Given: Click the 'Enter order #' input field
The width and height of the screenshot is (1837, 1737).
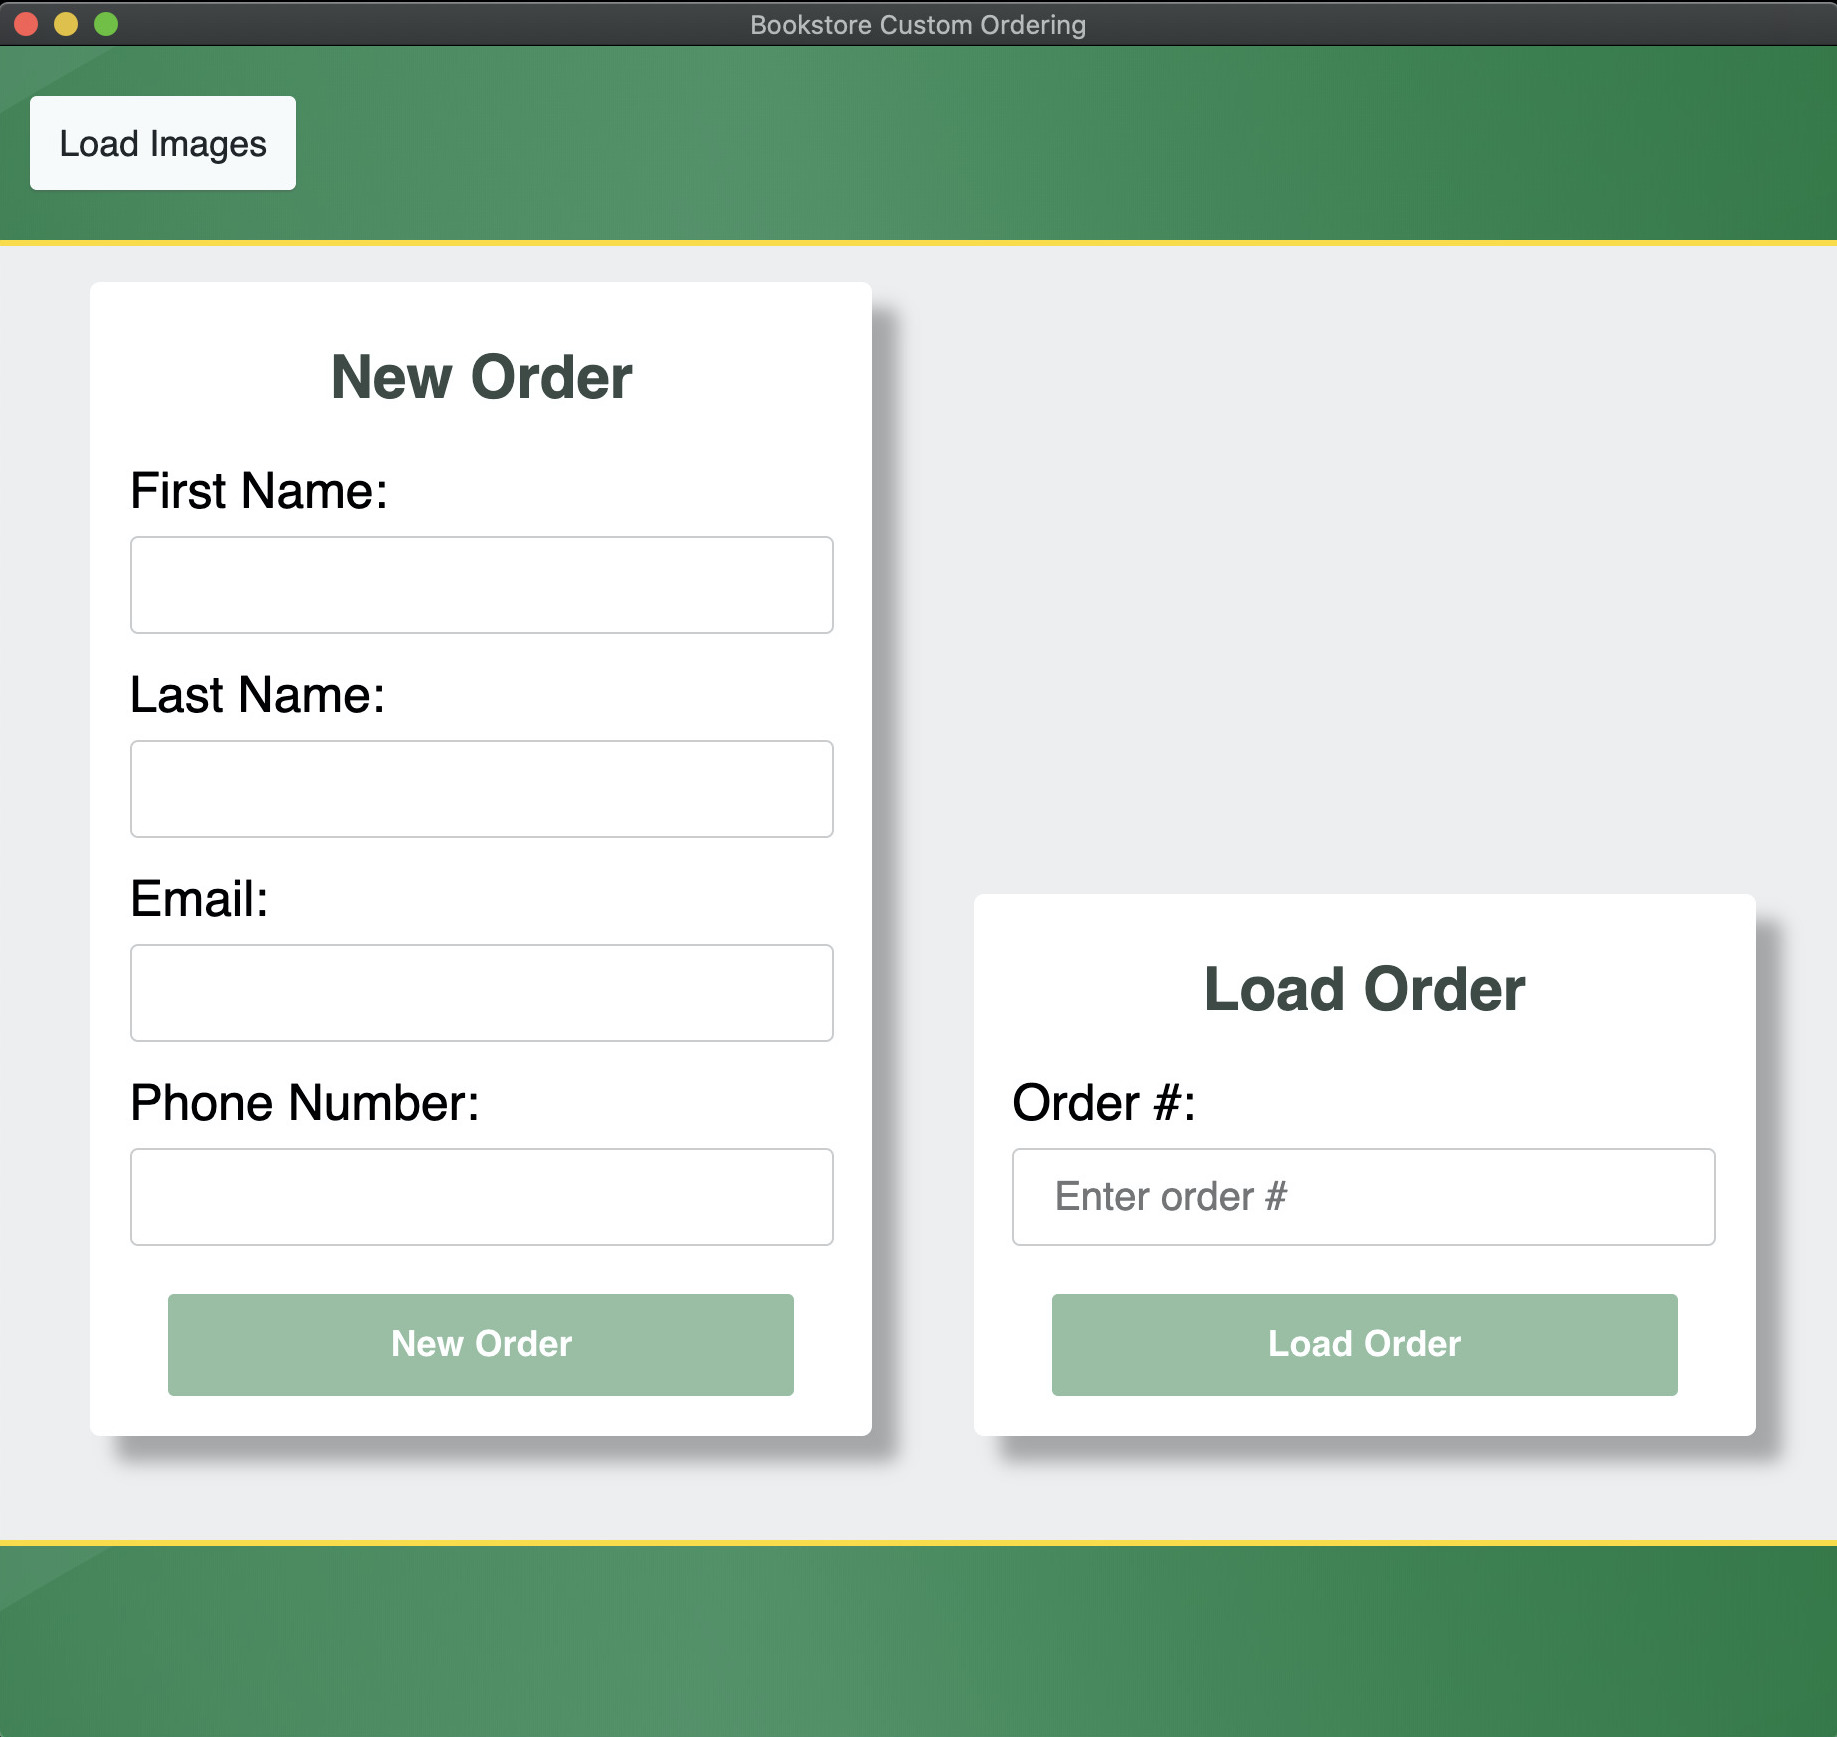Looking at the screenshot, I should (1363, 1197).
